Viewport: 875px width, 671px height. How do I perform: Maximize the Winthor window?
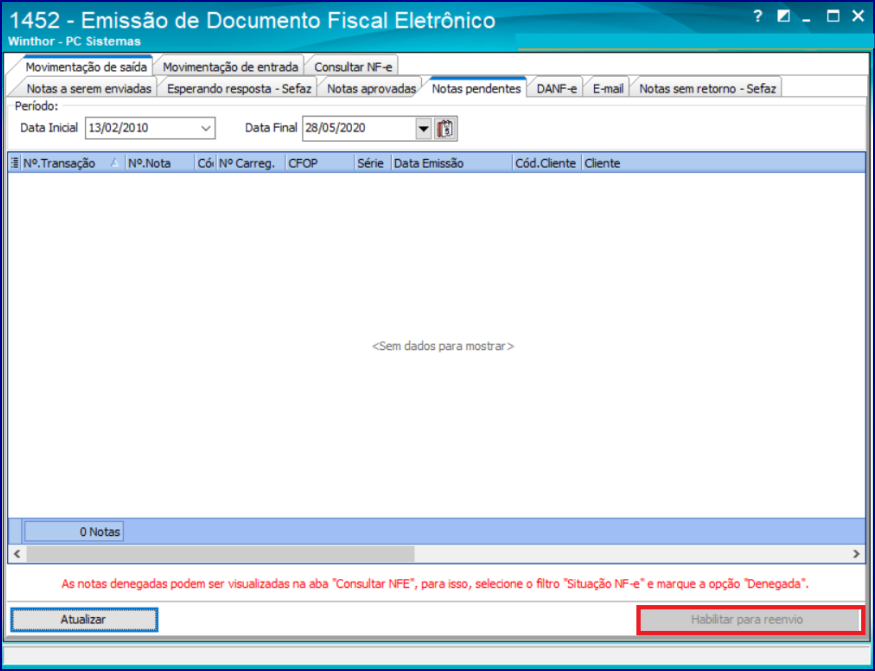pos(833,17)
